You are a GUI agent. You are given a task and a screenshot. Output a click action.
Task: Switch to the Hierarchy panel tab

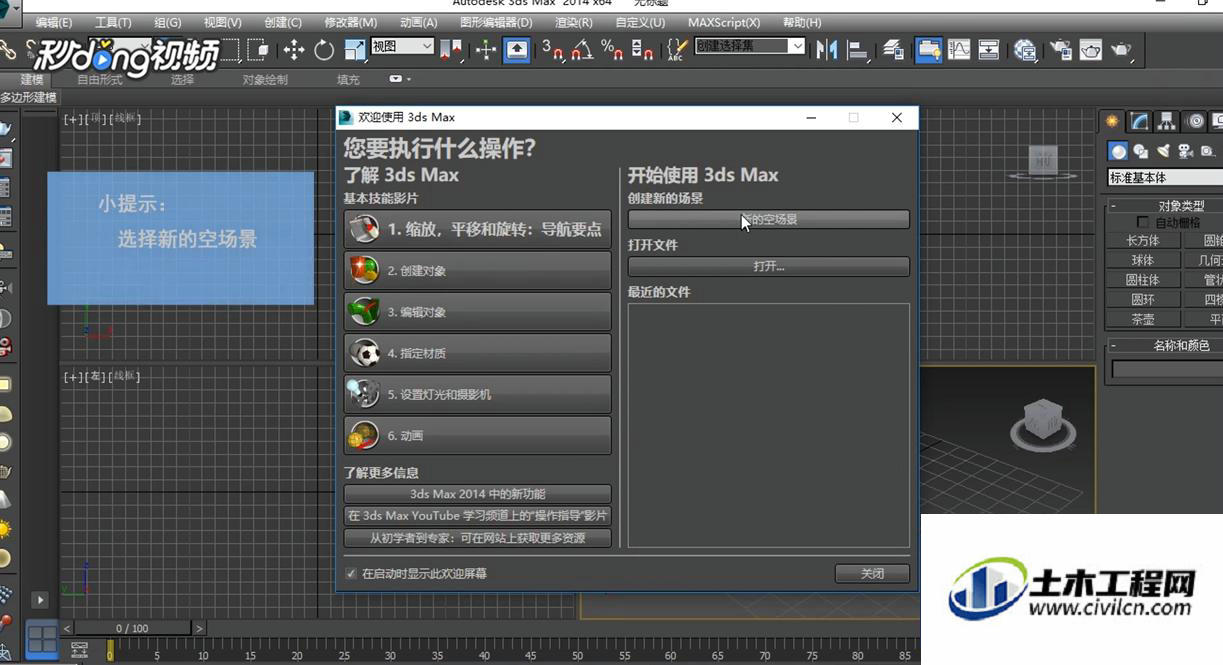tap(1167, 121)
